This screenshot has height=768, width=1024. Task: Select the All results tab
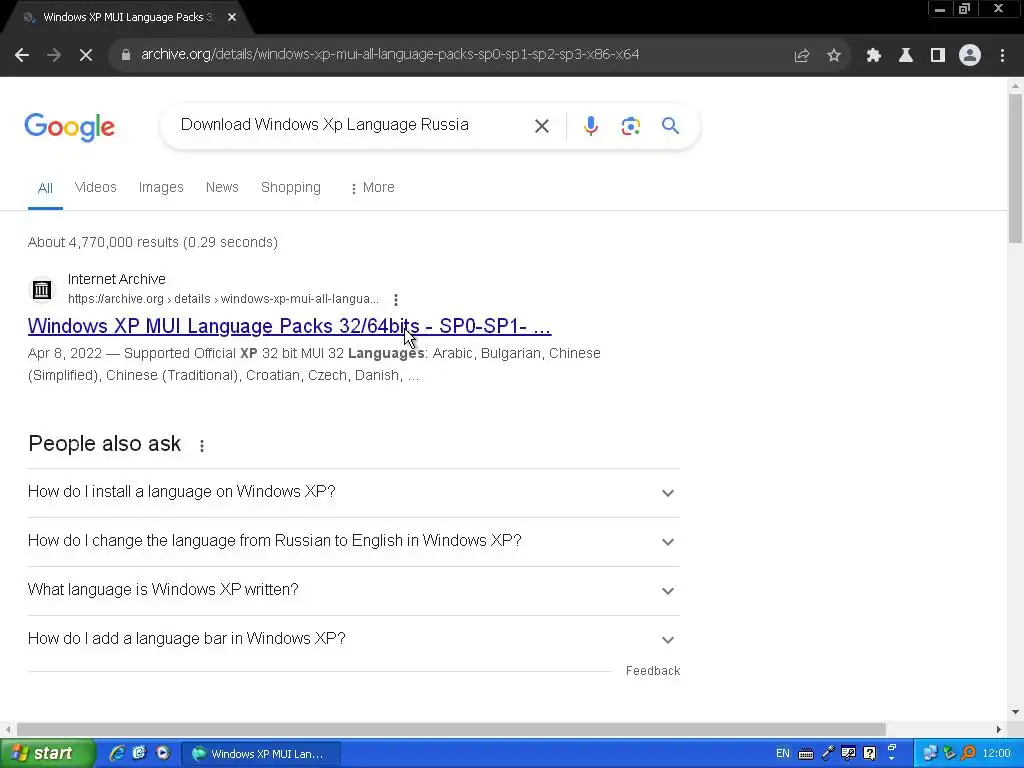pyautogui.click(x=45, y=188)
